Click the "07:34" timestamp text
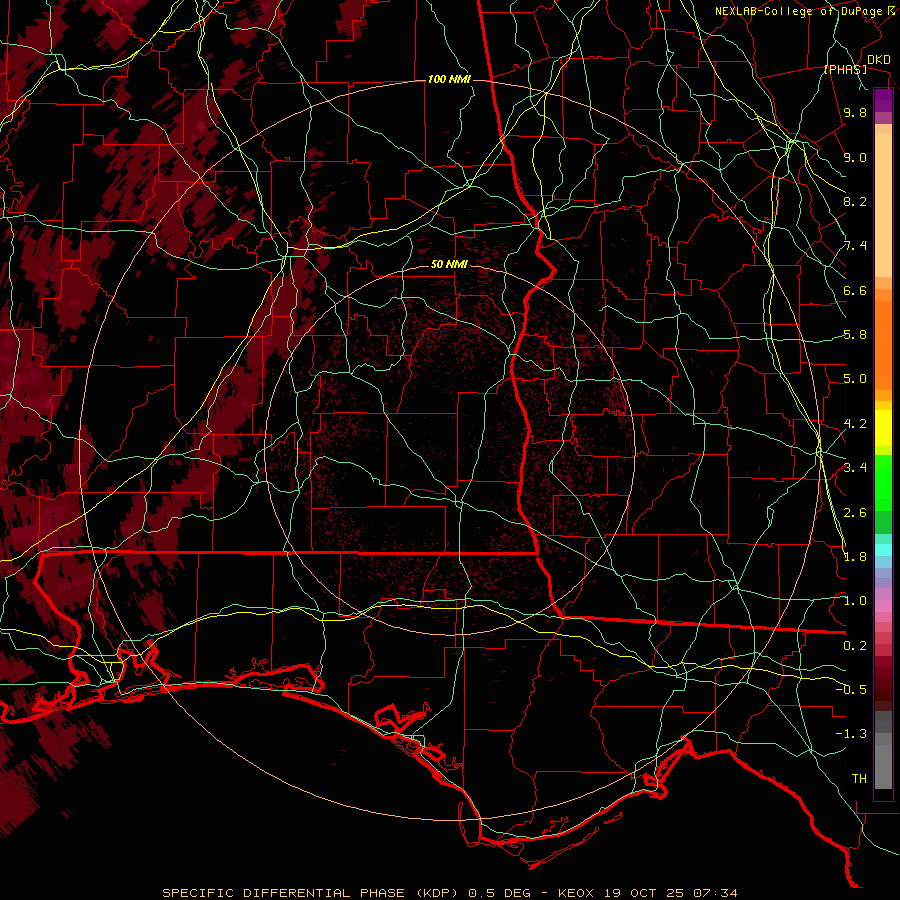 click(715, 893)
